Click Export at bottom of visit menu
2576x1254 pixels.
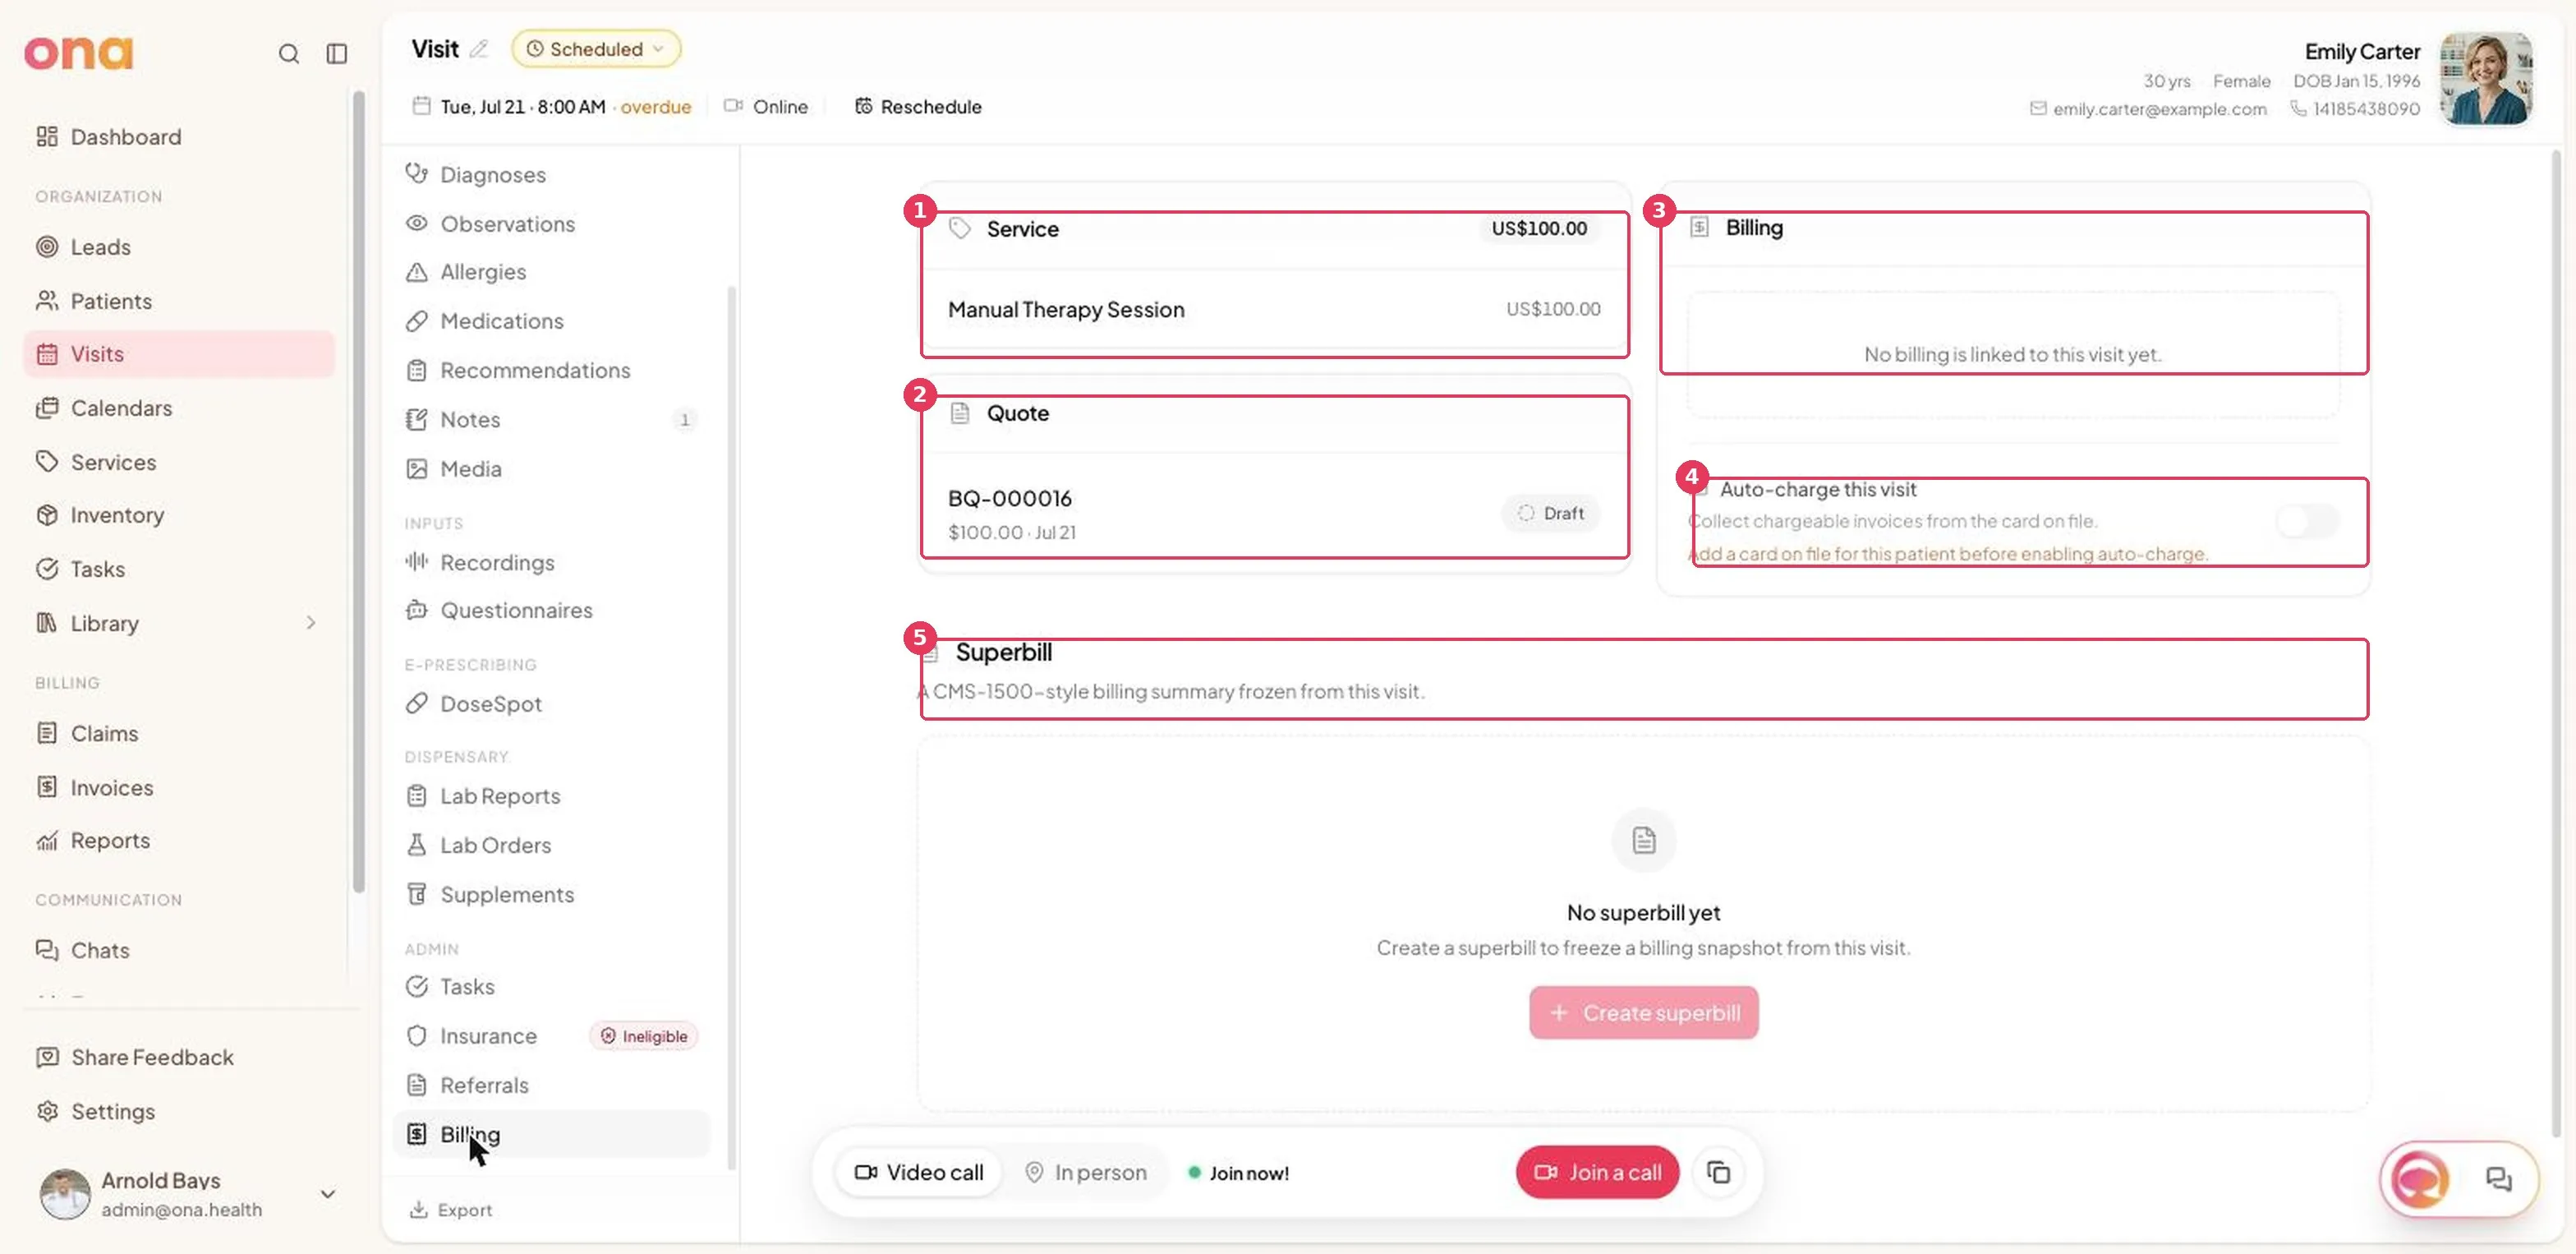tap(451, 1209)
